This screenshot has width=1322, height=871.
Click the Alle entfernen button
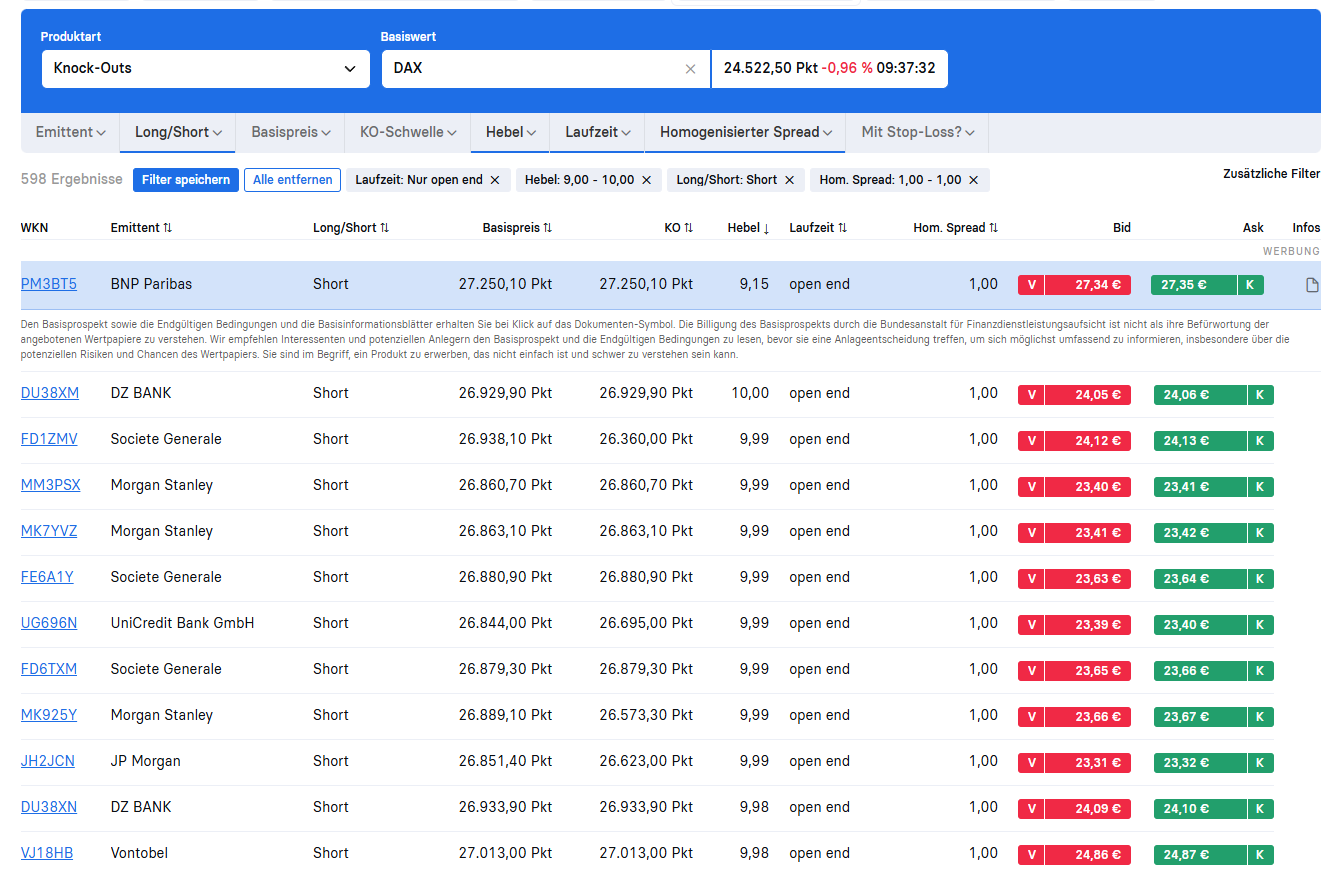point(293,180)
